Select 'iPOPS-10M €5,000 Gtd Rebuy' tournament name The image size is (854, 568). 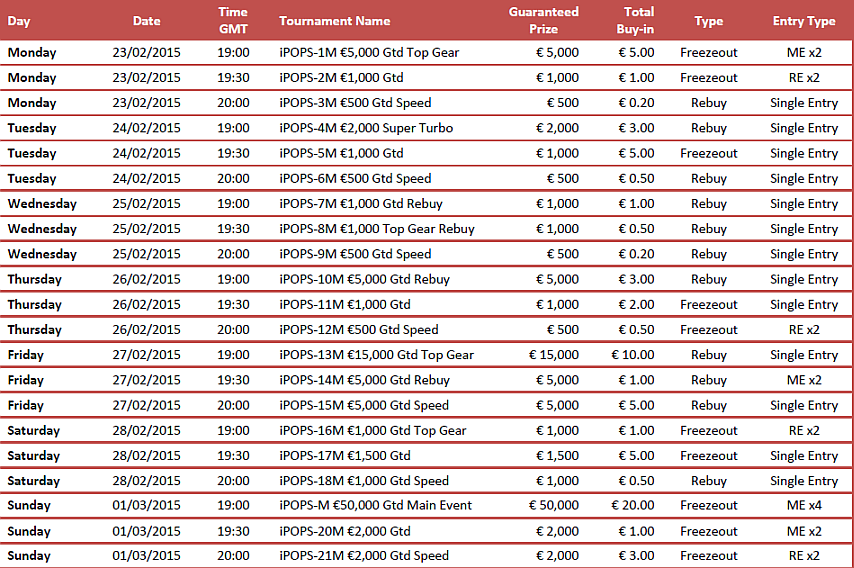click(364, 279)
